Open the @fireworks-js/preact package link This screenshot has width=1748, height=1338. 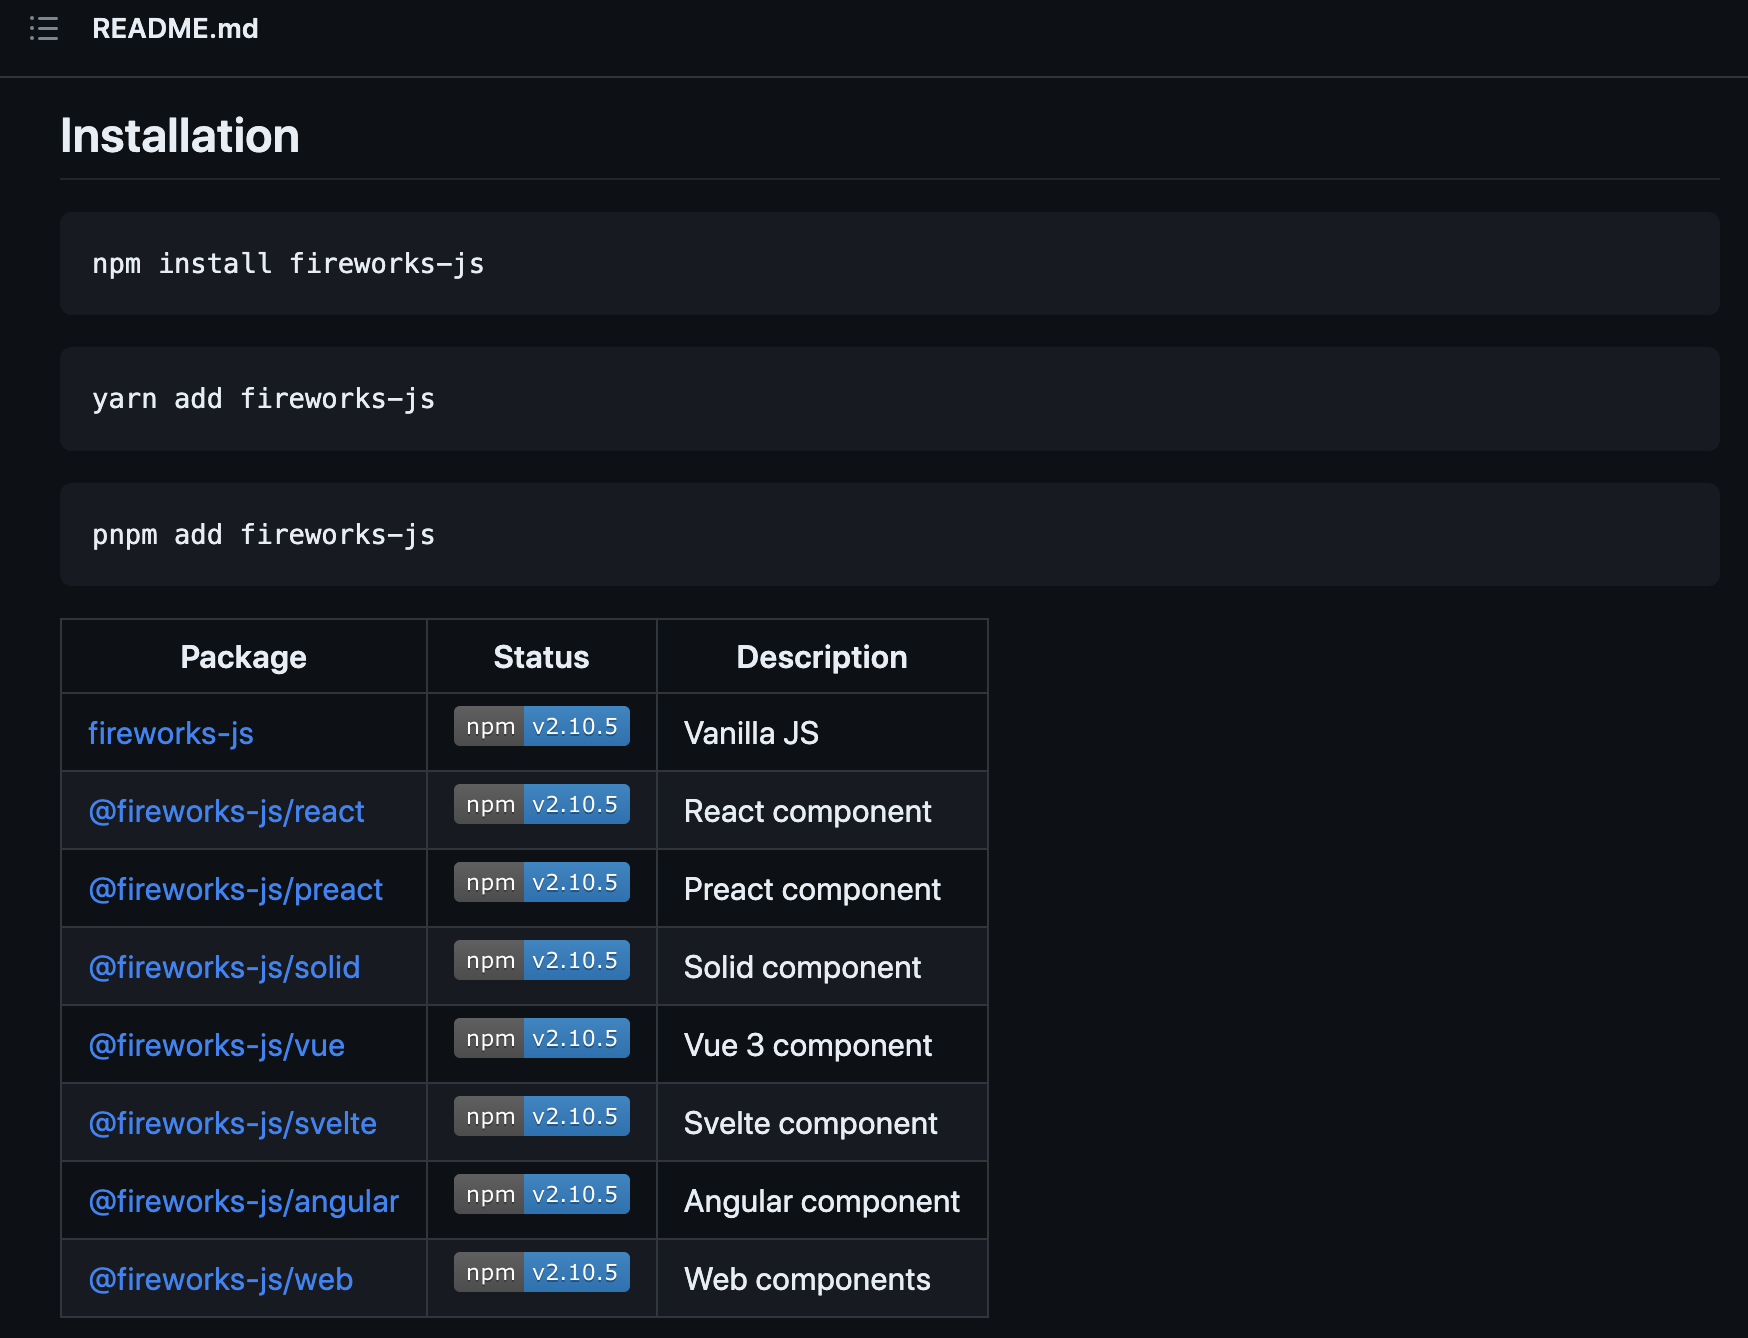click(236, 889)
